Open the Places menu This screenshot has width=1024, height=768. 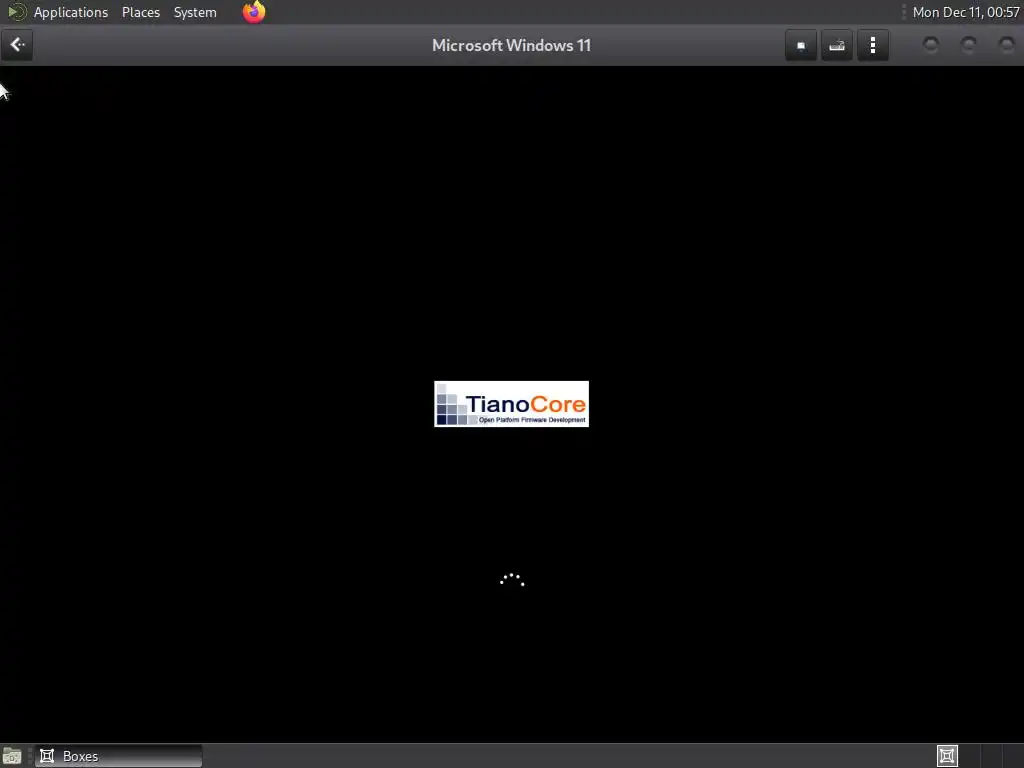coord(140,12)
